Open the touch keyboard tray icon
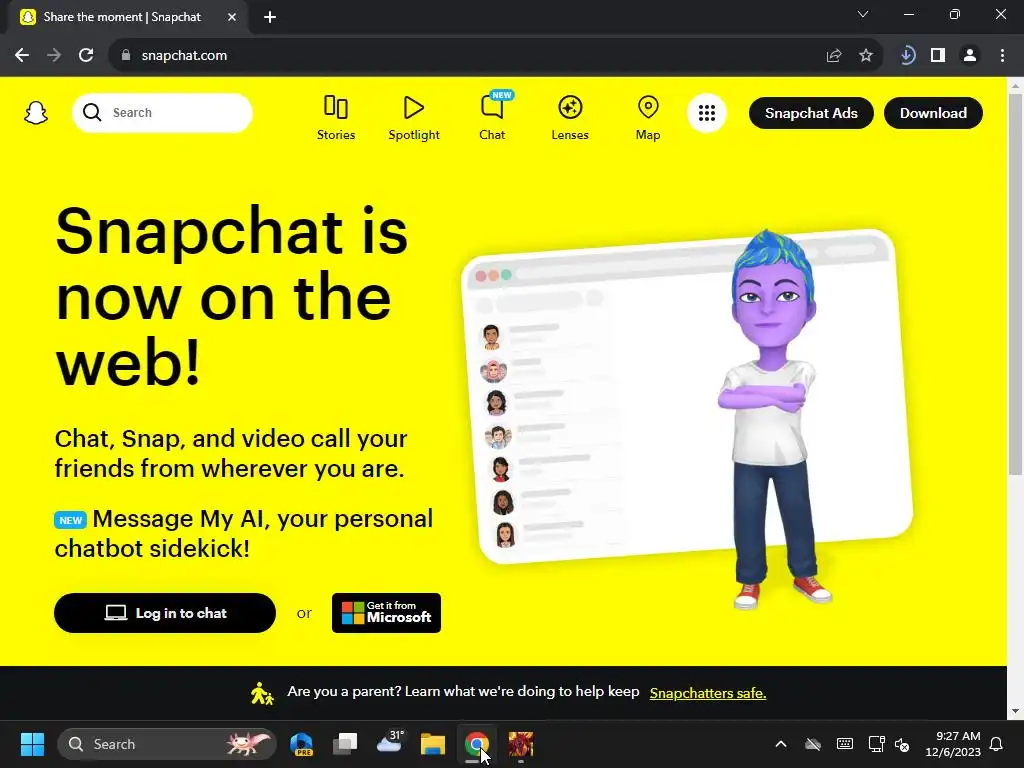Image resolution: width=1024 pixels, height=768 pixels. point(844,744)
